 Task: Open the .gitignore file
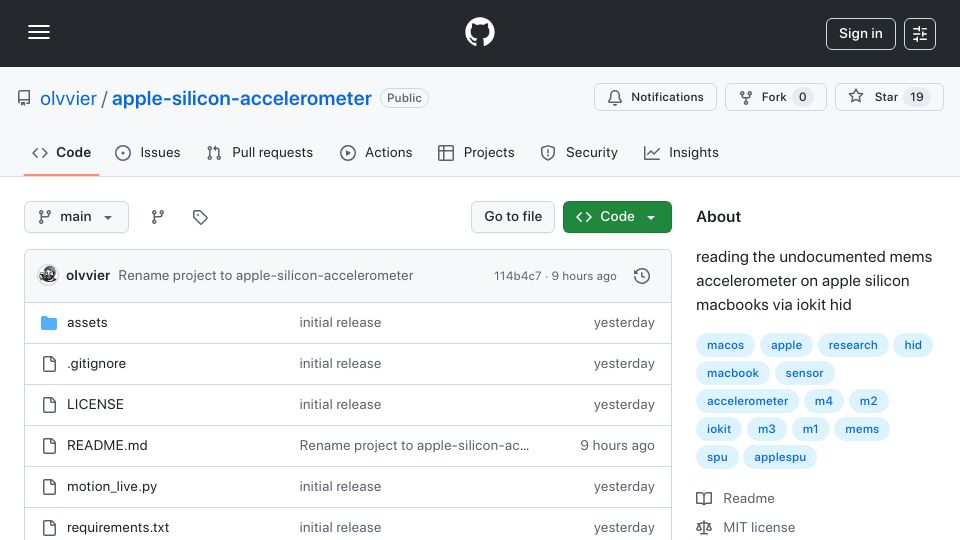pos(96,364)
